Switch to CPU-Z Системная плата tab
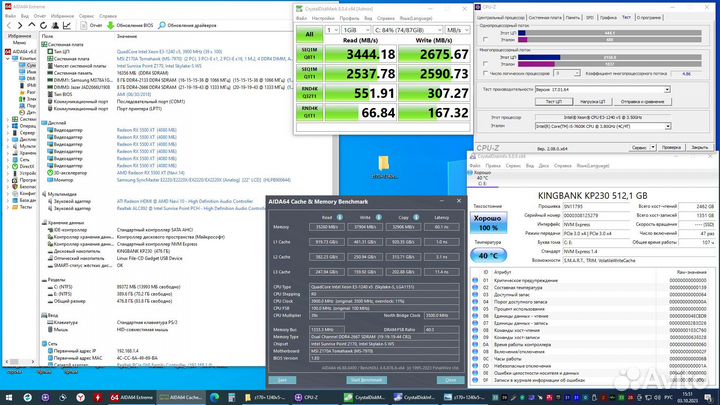 point(545,17)
